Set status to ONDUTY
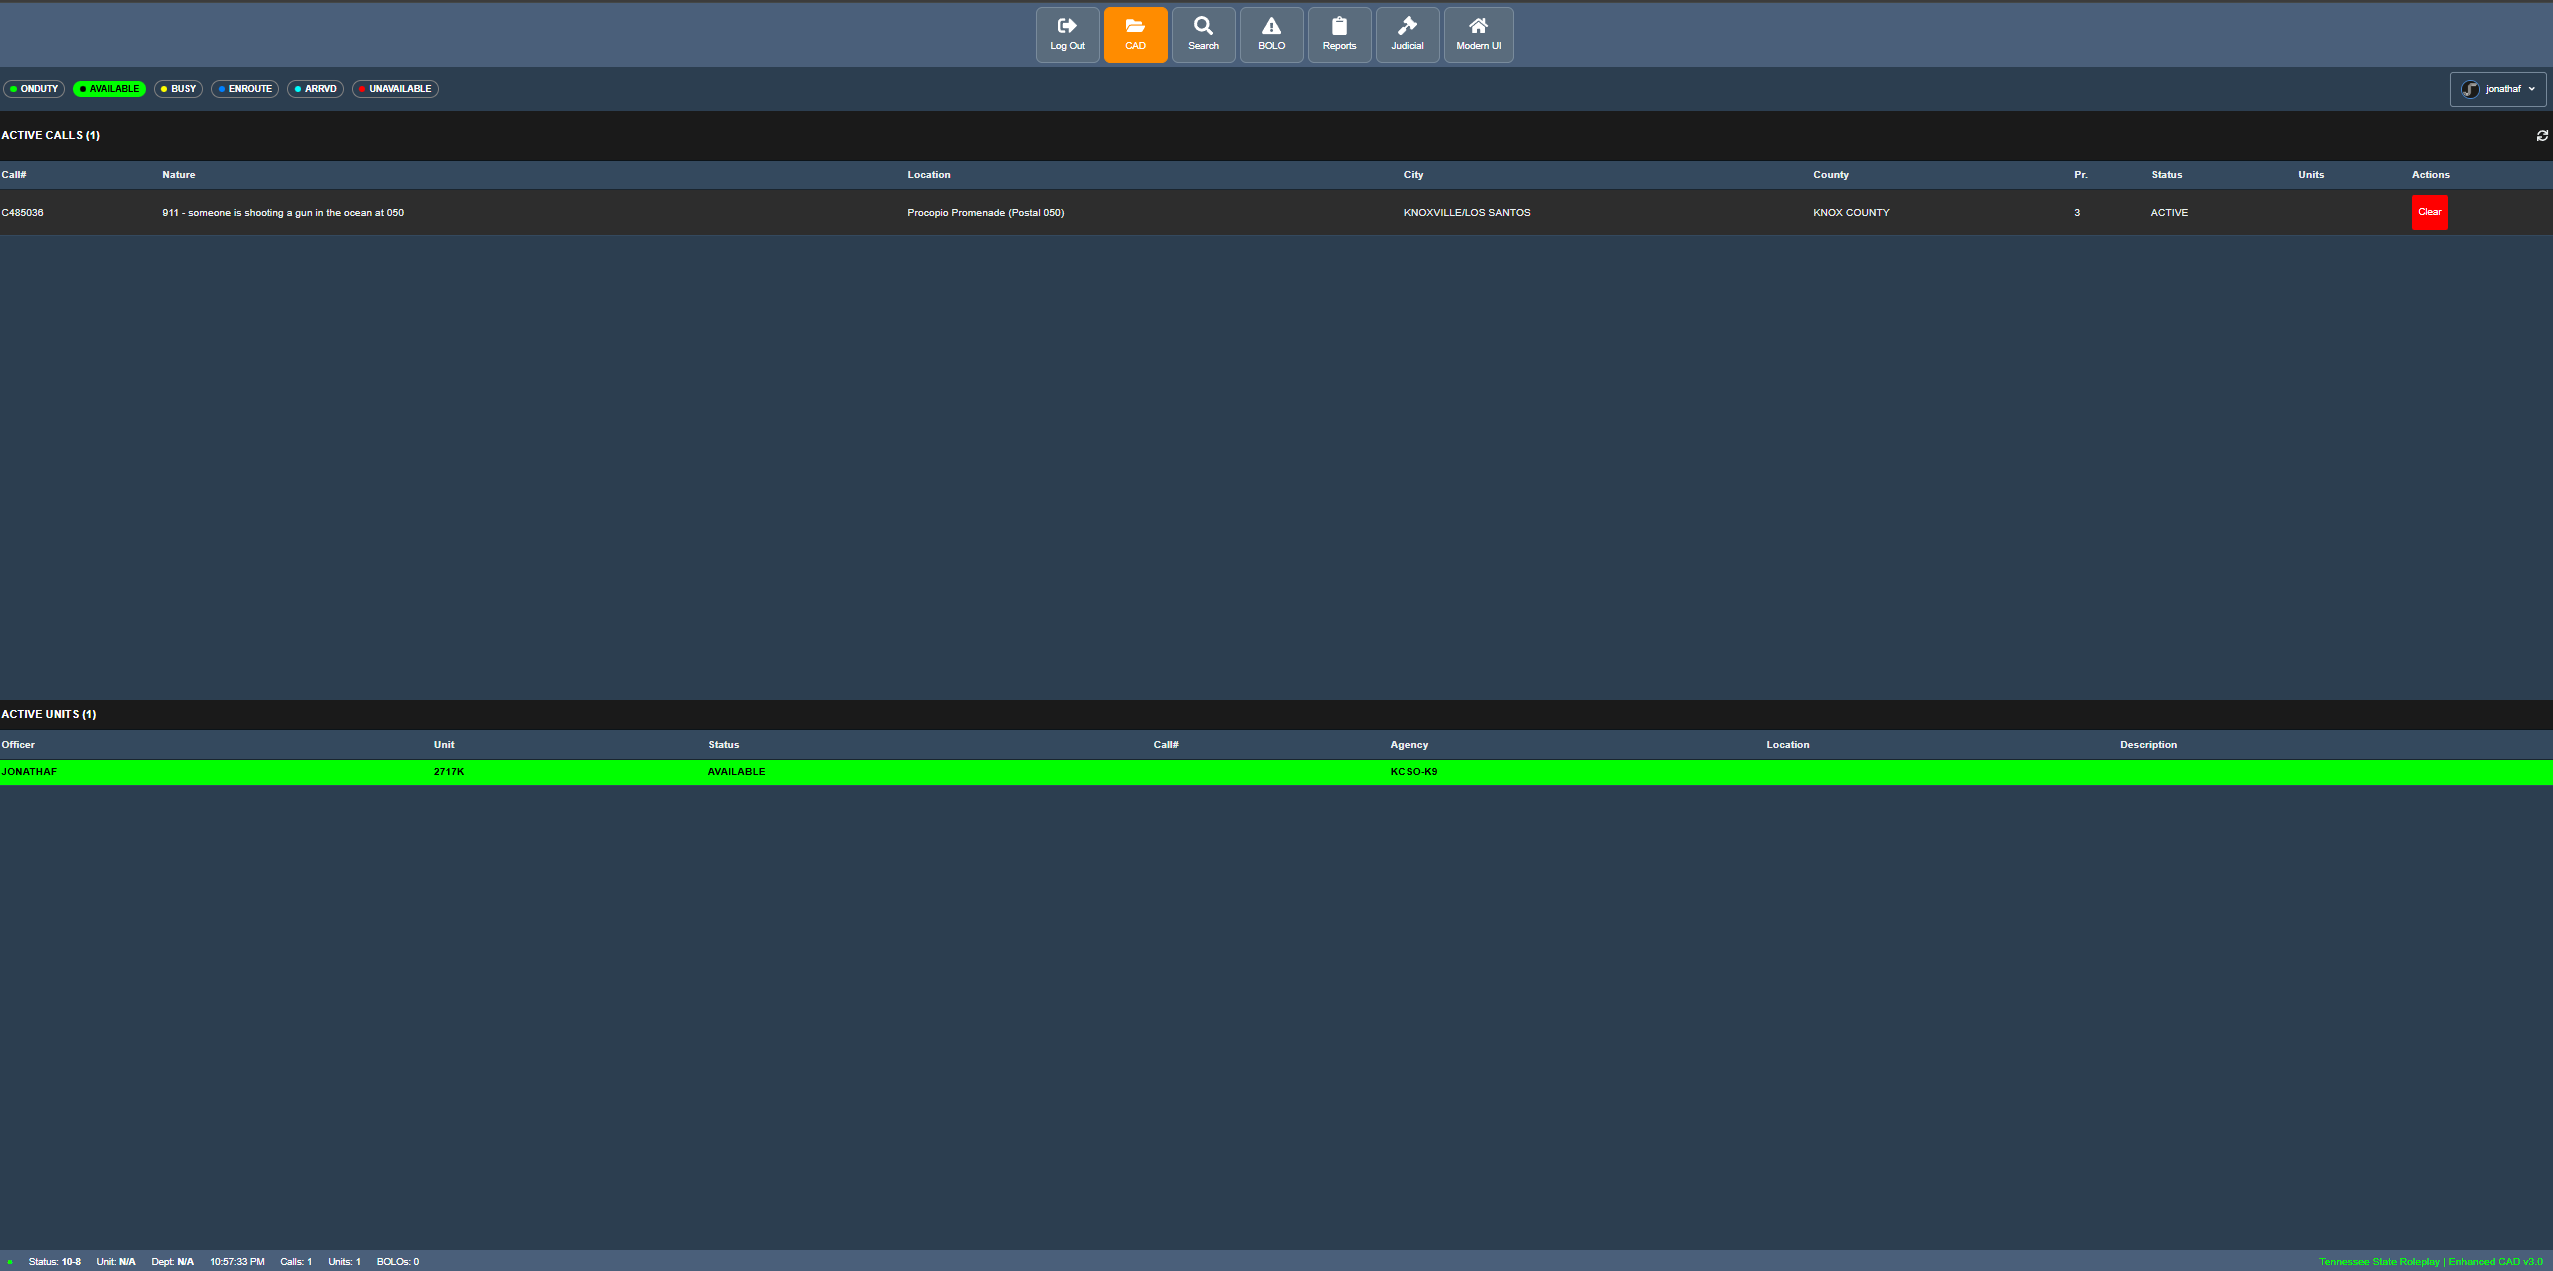2553x1271 pixels. coord(34,89)
